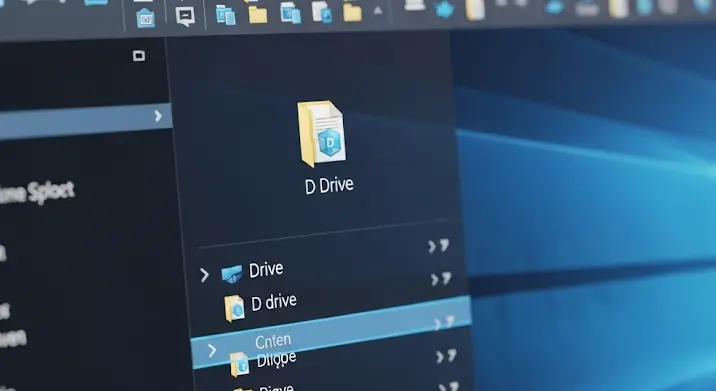Click the white document icon with blue badge in toolbar
This screenshot has width=716, height=391.
click(x=322, y=12)
